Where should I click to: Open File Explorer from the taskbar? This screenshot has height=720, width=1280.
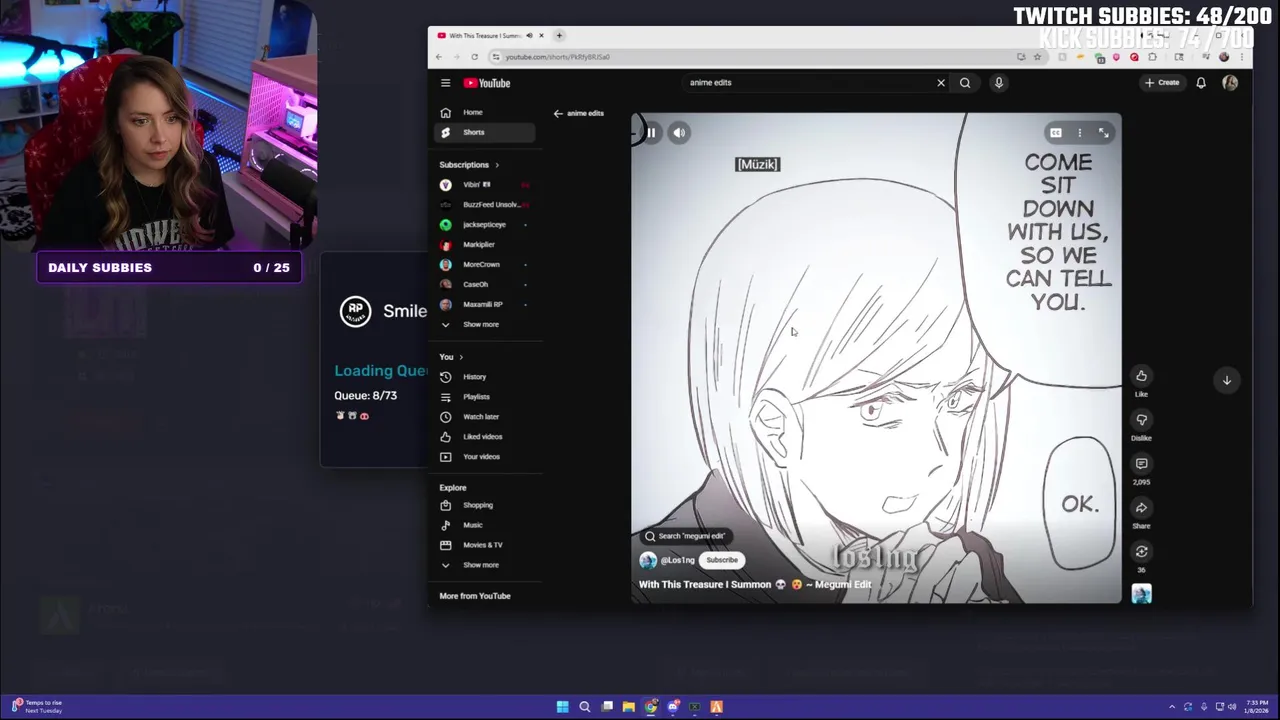coord(628,707)
